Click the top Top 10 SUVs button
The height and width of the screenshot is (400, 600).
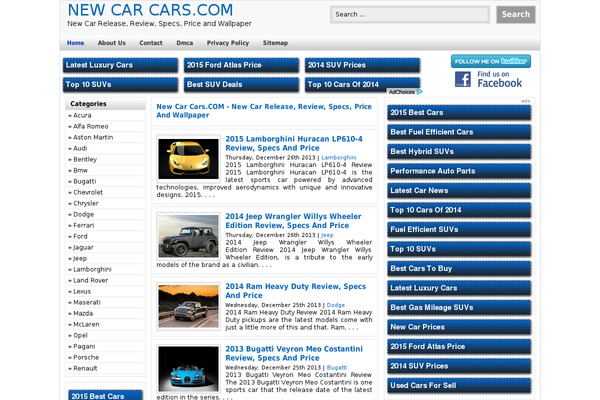120,85
